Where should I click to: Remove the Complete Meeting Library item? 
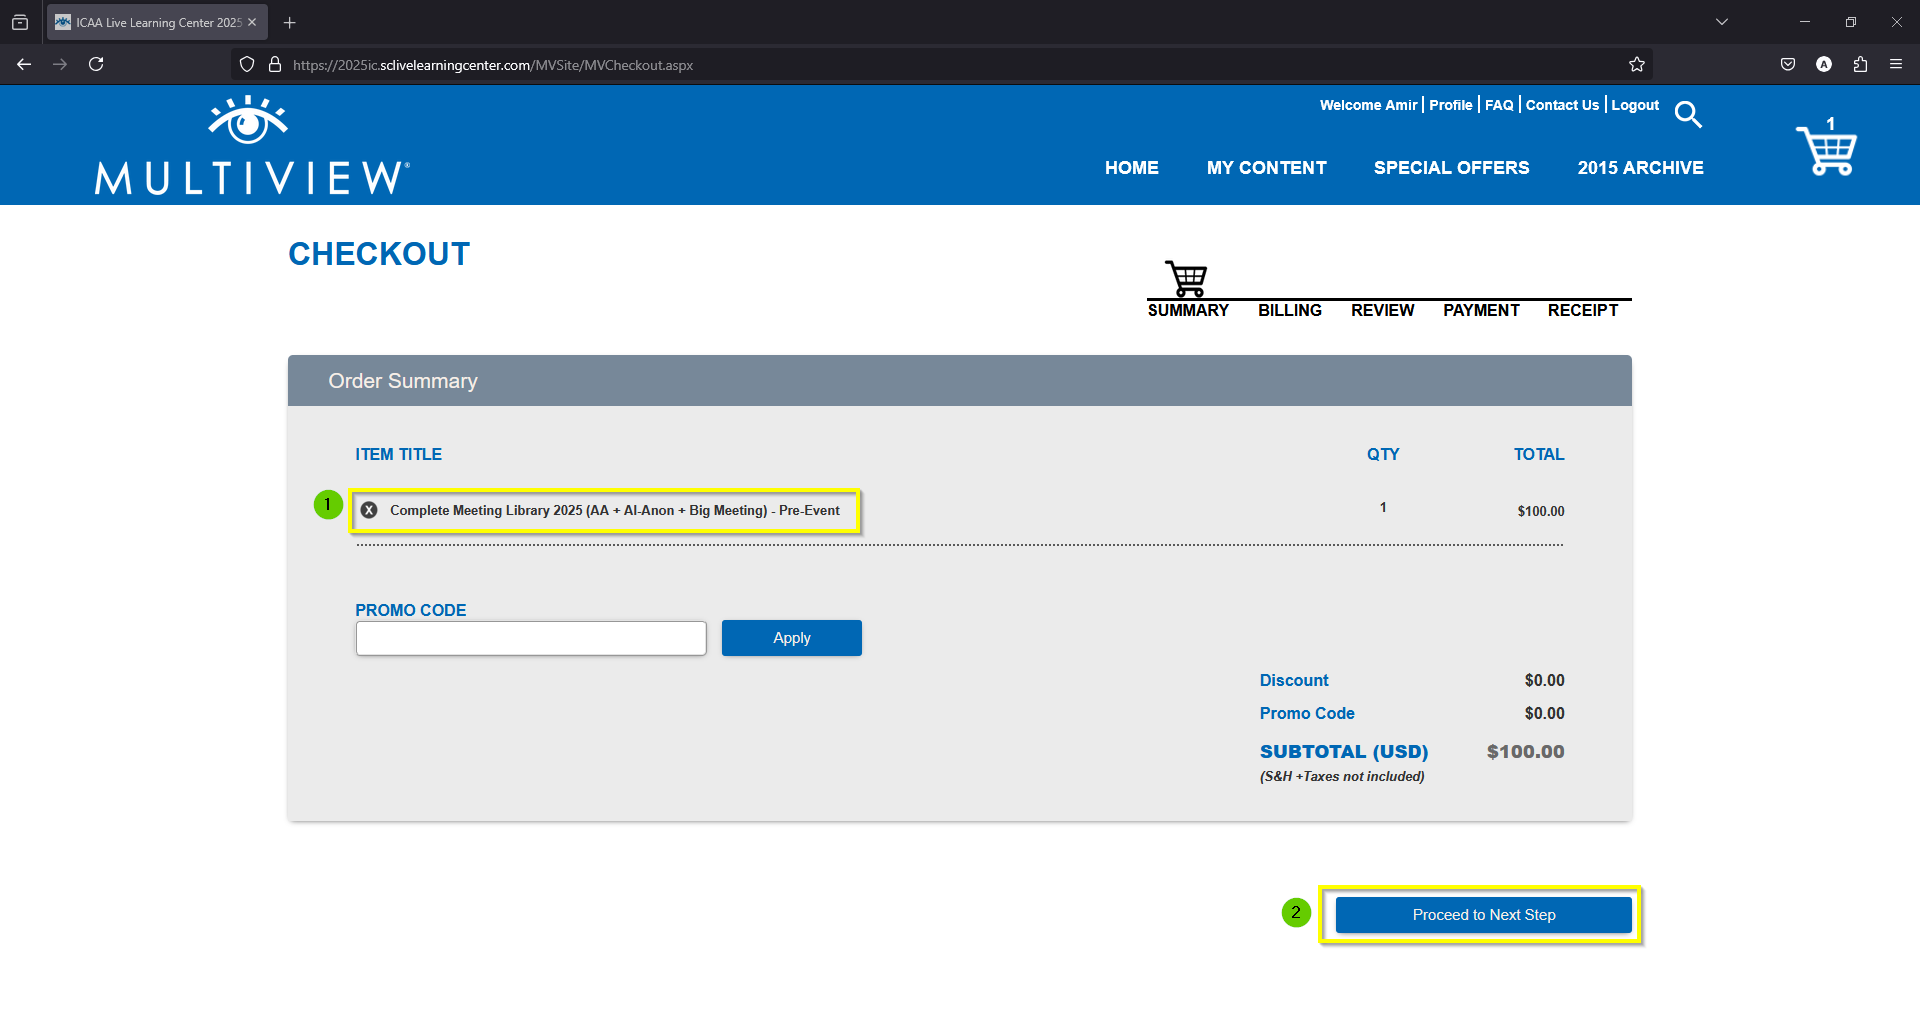click(x=369, y=510)
